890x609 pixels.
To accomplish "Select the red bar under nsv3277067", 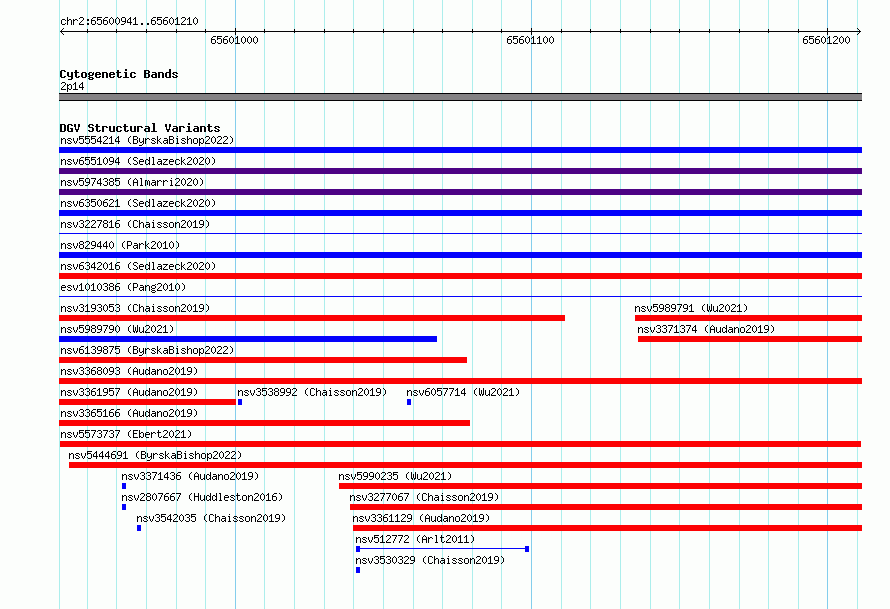I will (x=606, y=507).
